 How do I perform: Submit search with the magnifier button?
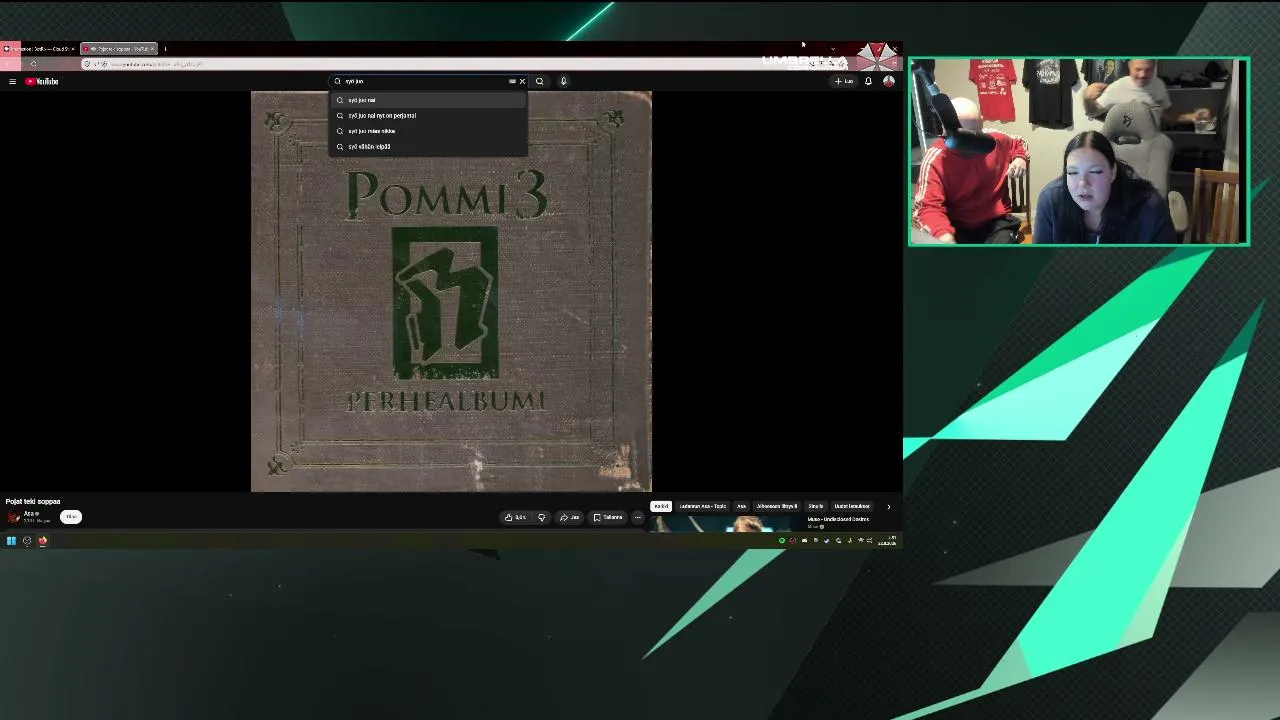(x=539, y=81)
